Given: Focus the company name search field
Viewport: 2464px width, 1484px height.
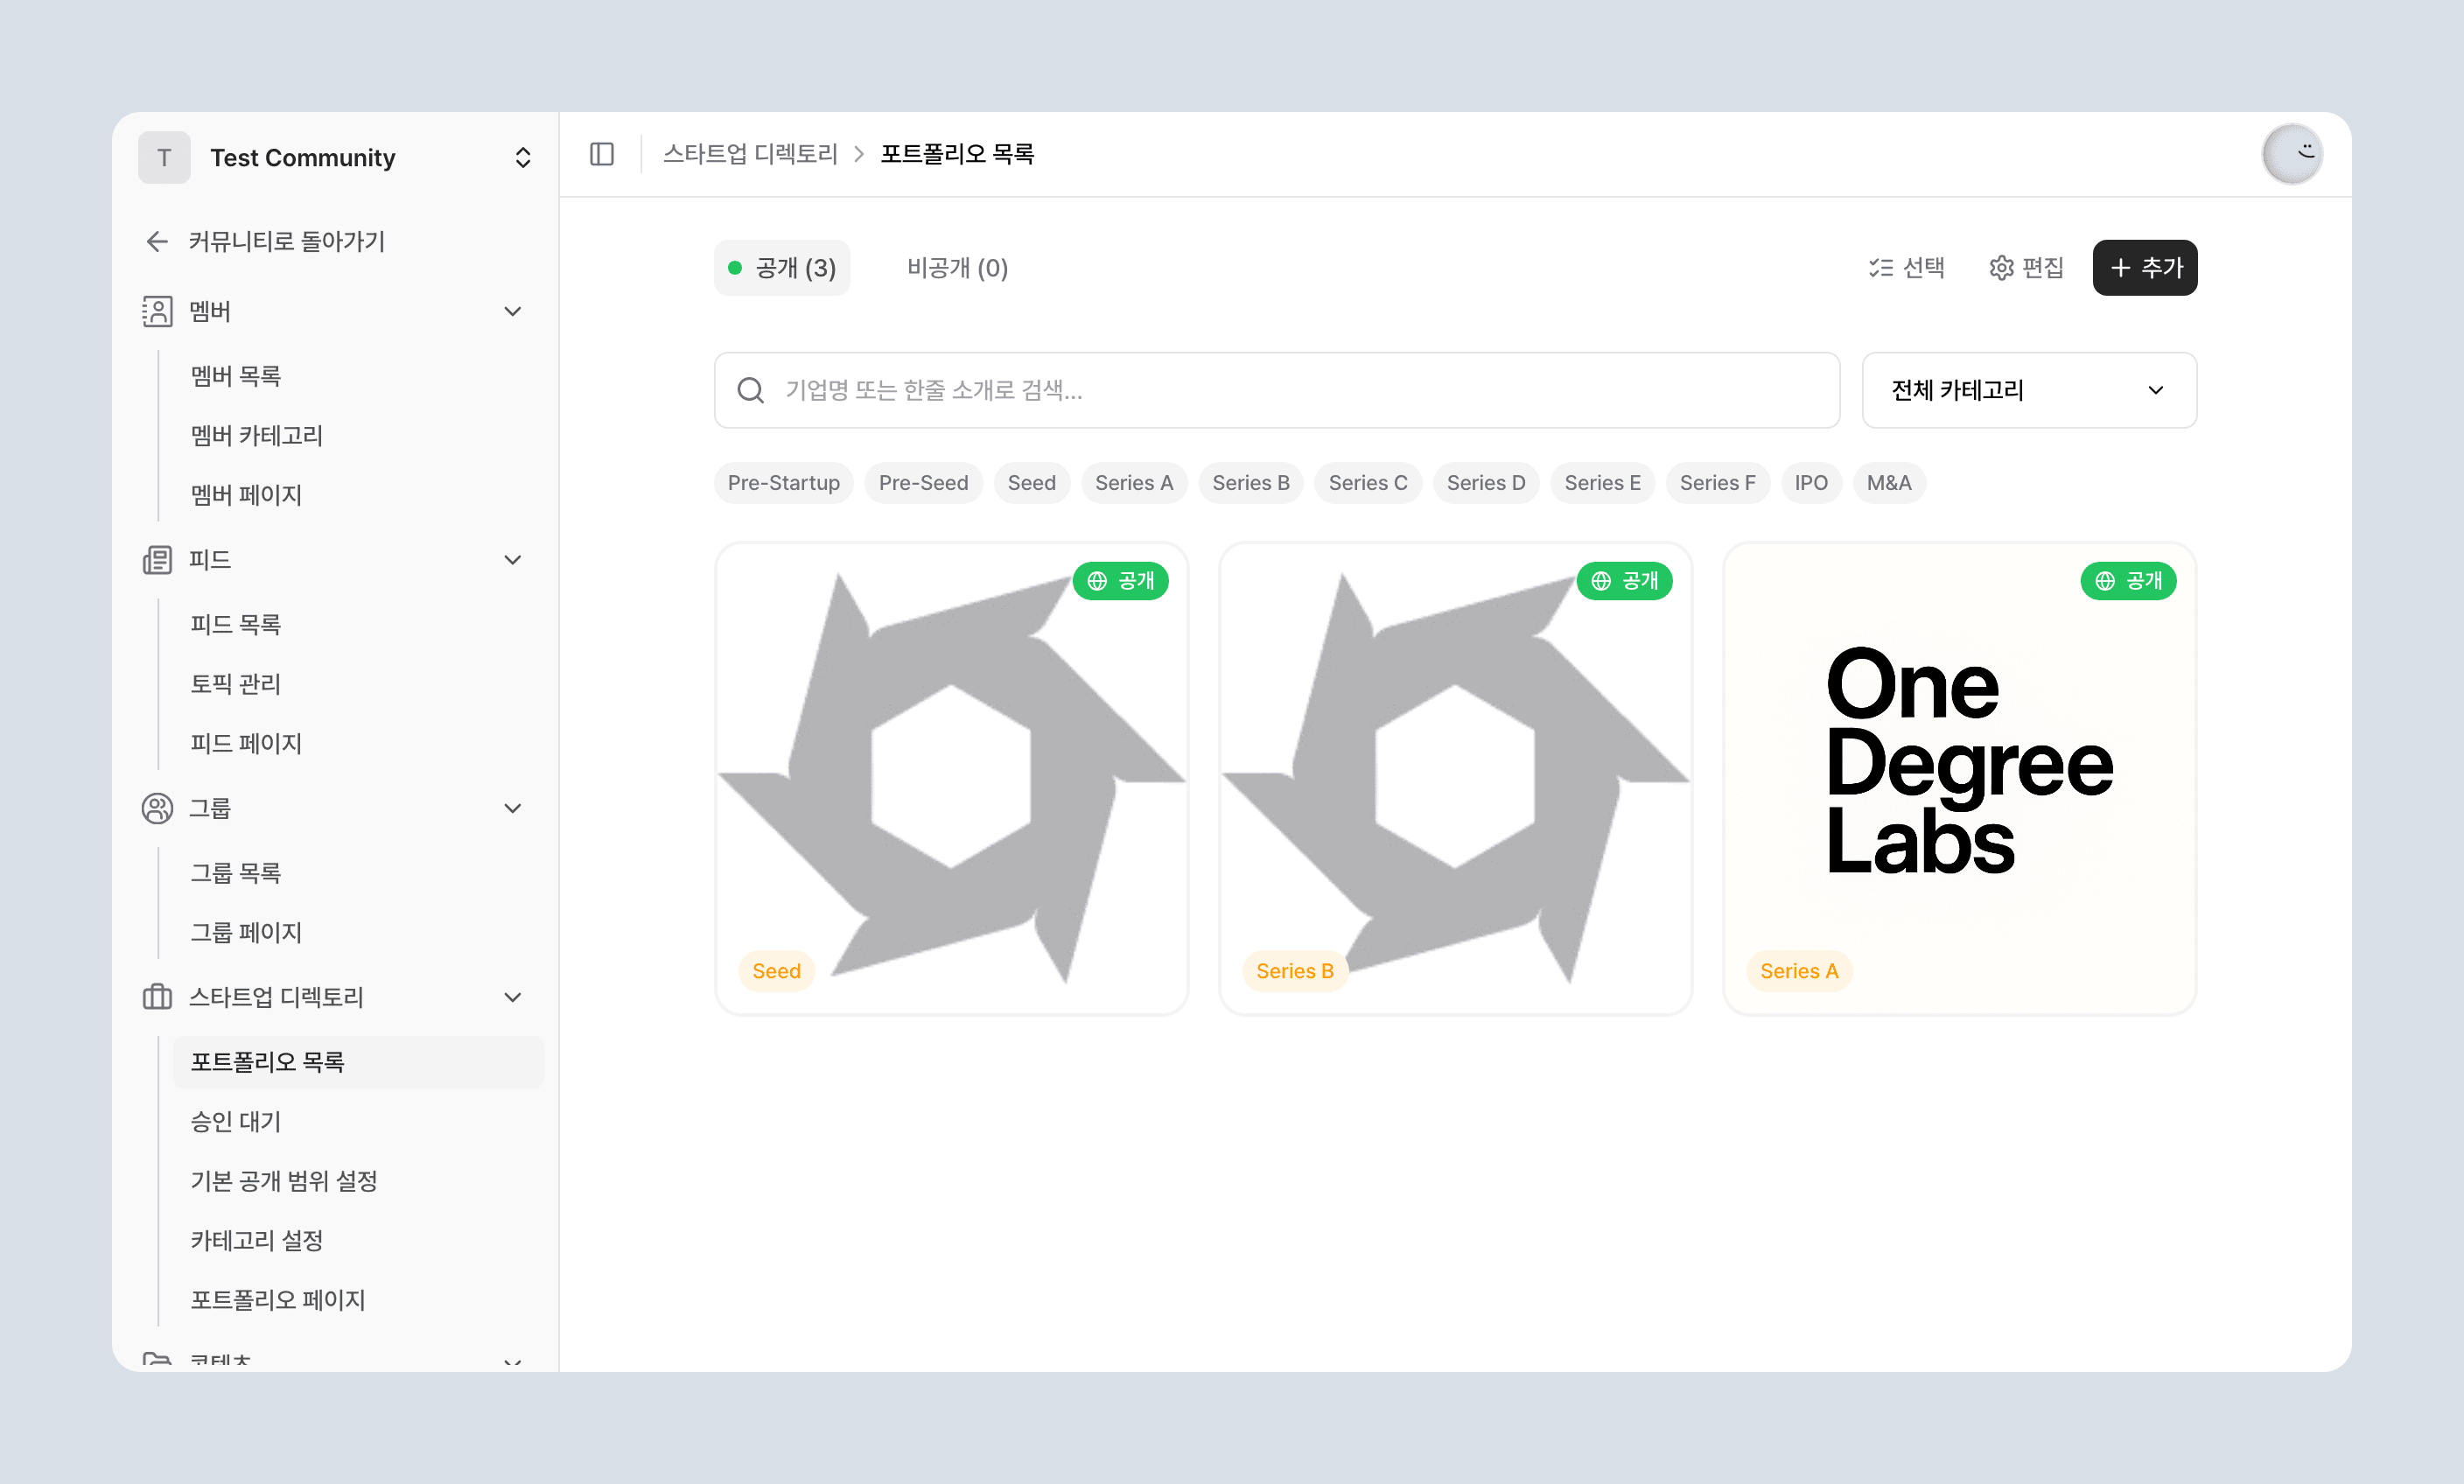Looking at the screenshot, I should [x=1277, y=390].
